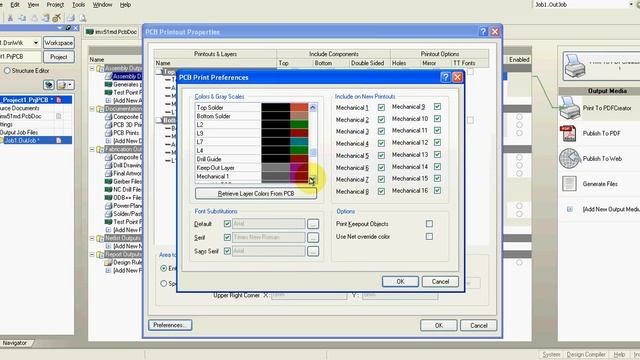
Task: Click the folder icon button beside view-options
Action: pyautogui.click(x=62, y=85)
